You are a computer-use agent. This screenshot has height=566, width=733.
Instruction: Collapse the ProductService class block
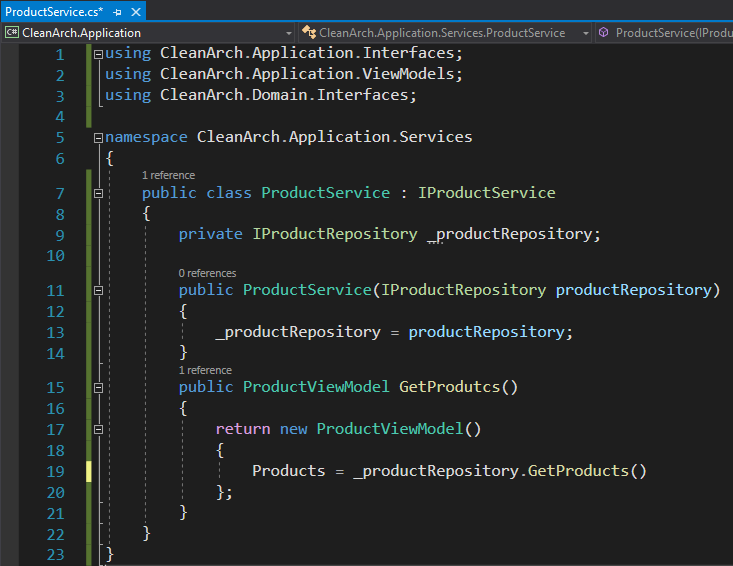tap(98, 193)
